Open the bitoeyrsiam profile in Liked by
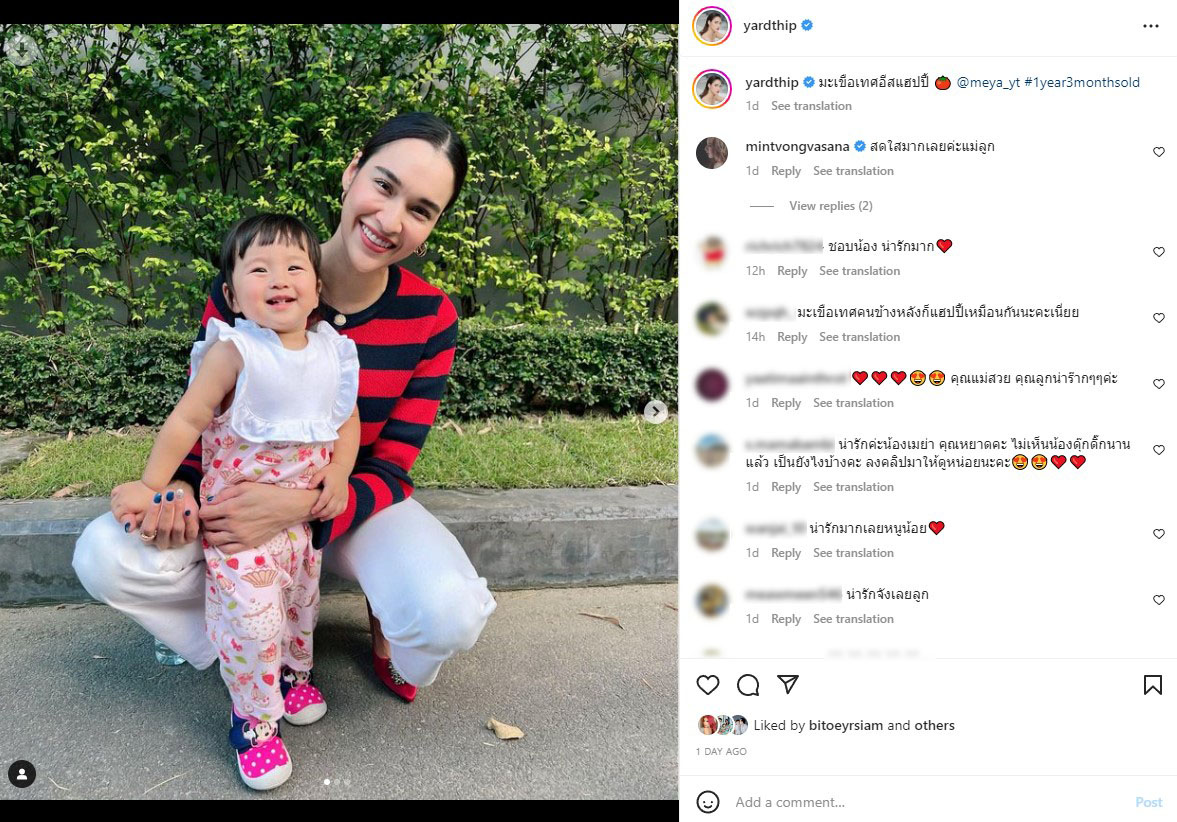The width and height of the screenshot is (1177, 822). [x=845, y=725]
